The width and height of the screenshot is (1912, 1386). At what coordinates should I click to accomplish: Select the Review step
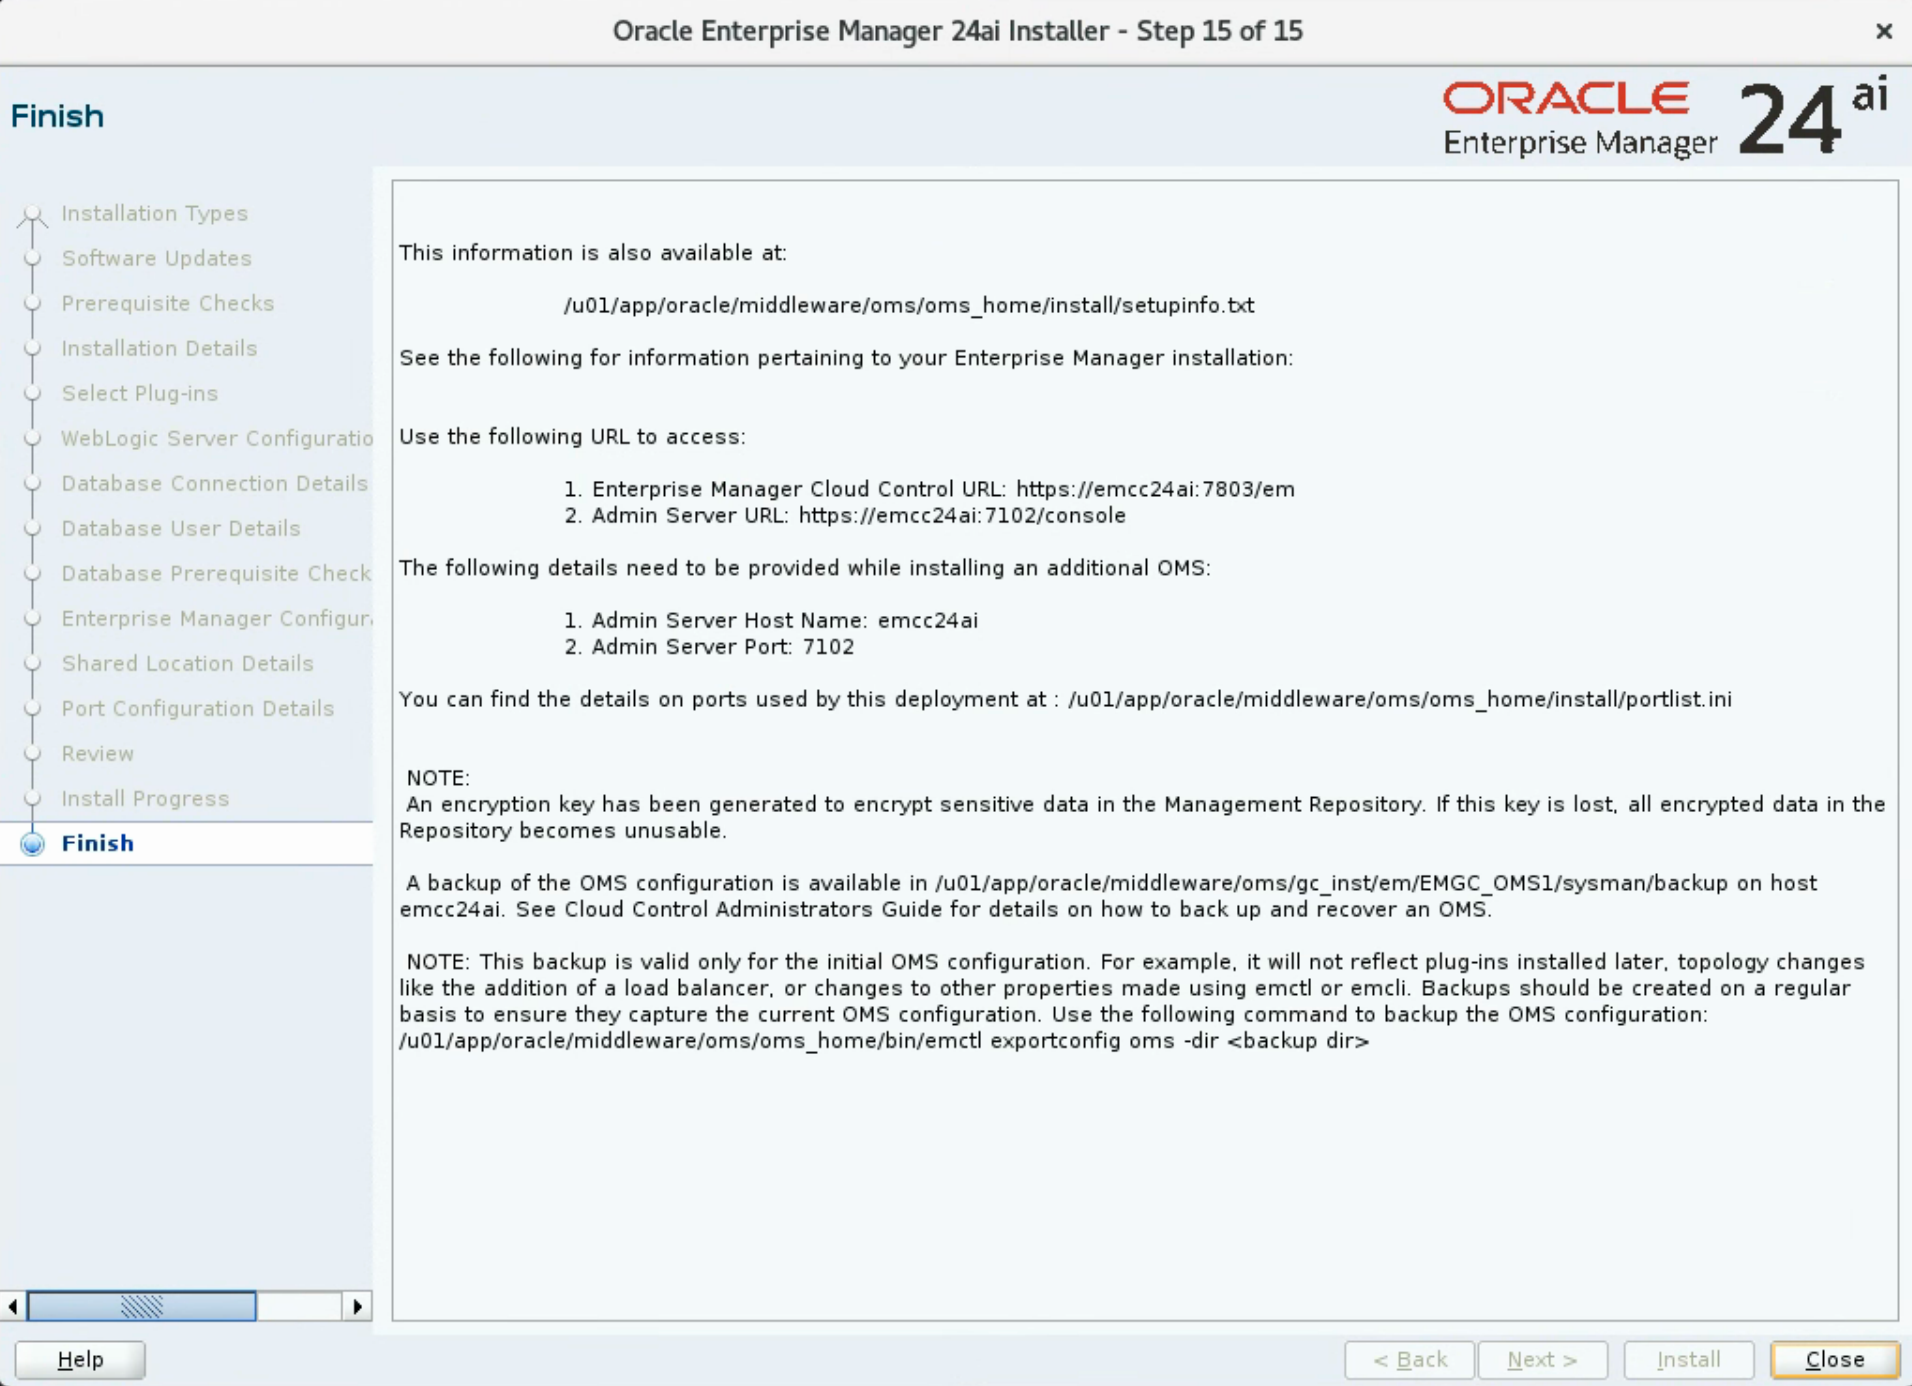click(97, 753)
